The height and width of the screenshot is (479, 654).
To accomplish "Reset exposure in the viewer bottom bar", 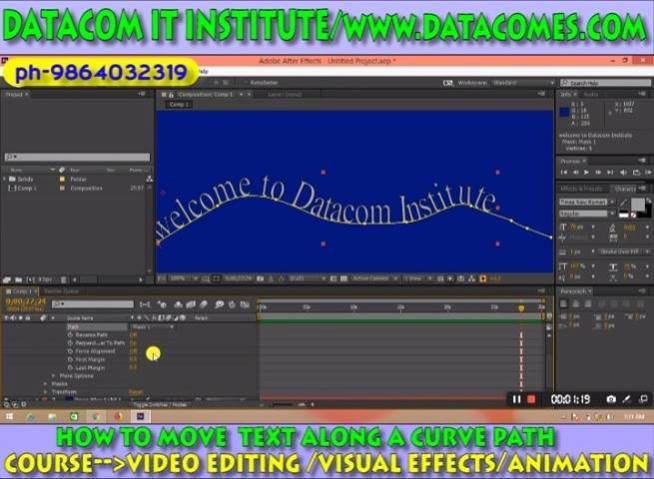I will click(483, 278).
